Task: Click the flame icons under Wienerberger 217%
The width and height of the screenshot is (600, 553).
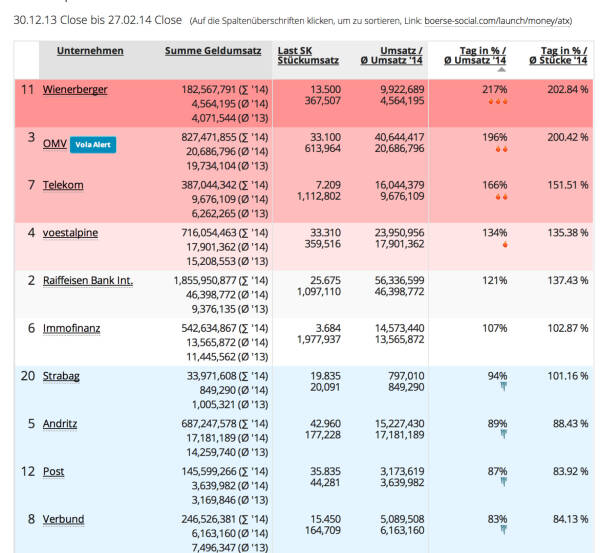Action: point(498,101)
